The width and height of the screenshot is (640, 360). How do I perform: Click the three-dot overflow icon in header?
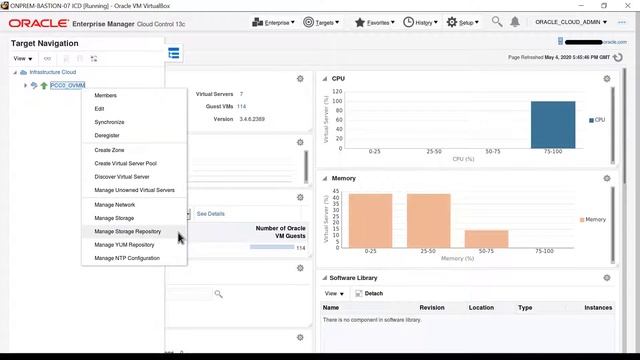coord(622,22)
